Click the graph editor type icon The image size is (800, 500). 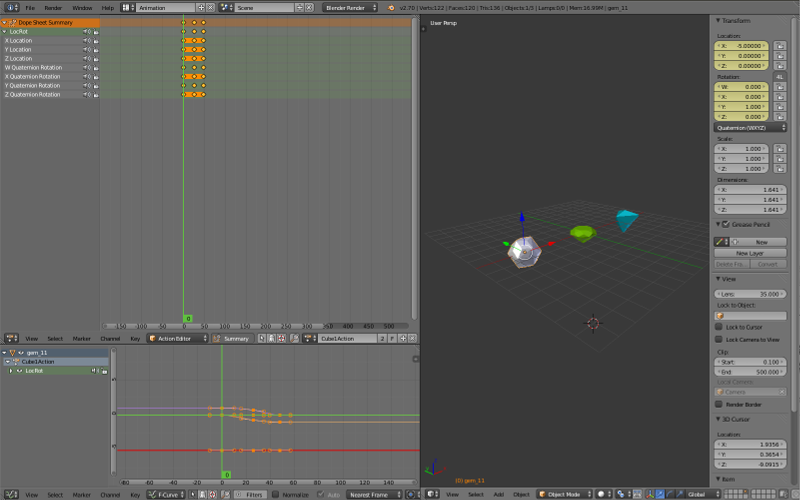[x=11, y=495]
